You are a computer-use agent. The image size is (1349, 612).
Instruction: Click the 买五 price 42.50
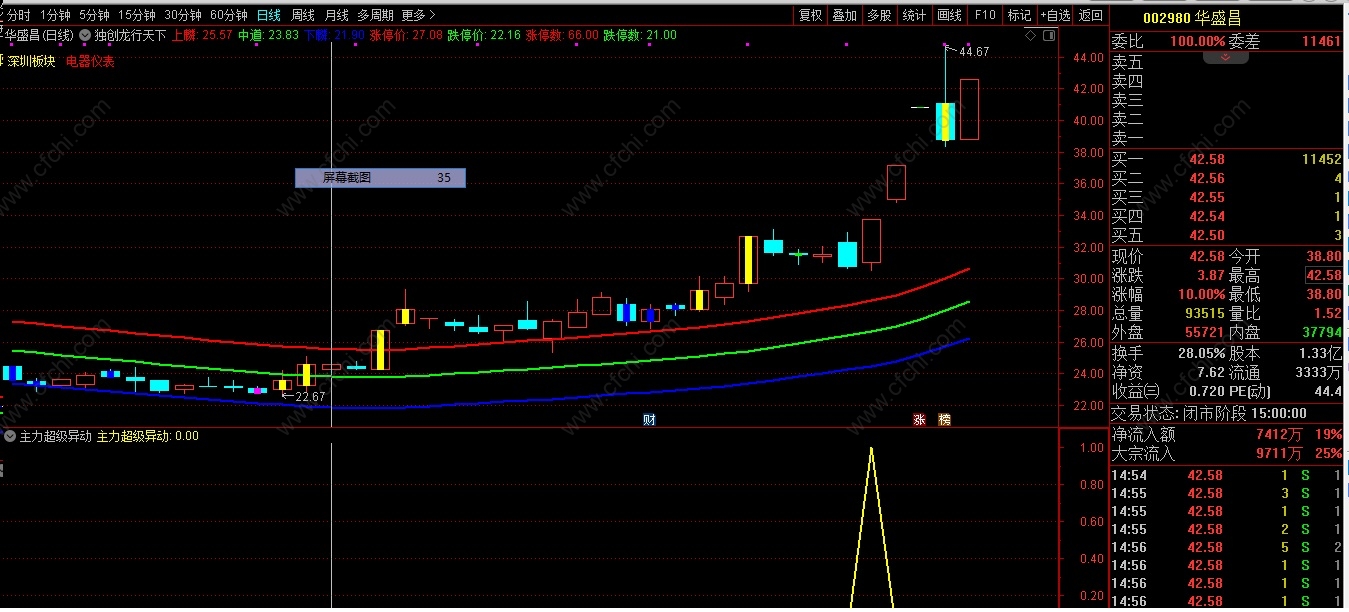click(x=1206, y=235)
